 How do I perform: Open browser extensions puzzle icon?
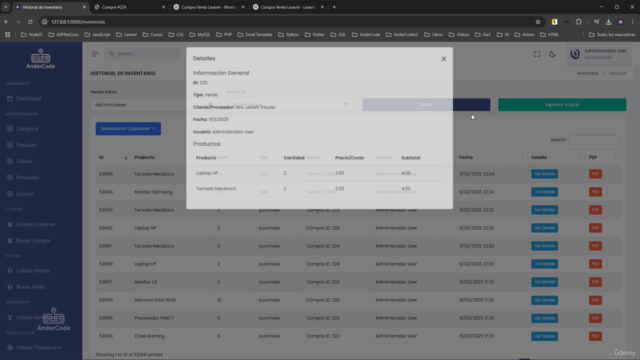[x=579, y=22]
